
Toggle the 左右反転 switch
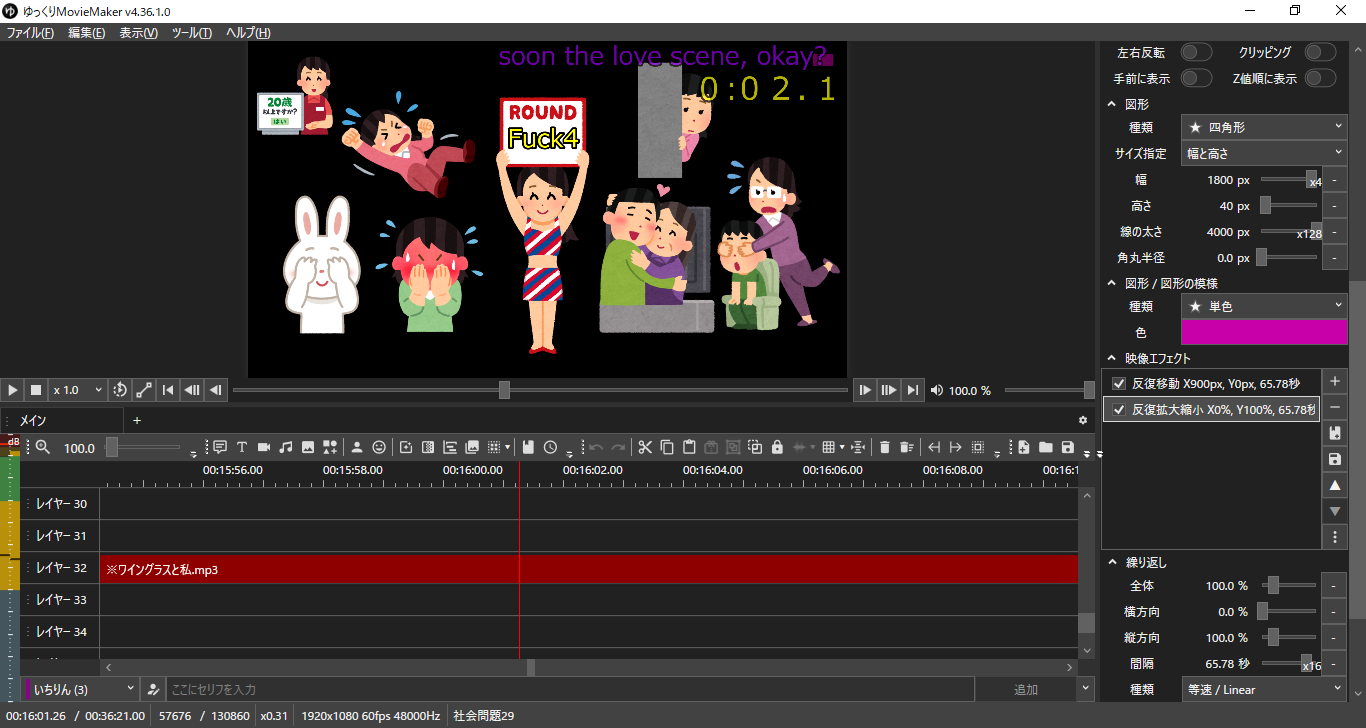click(x=1196, y=52)
